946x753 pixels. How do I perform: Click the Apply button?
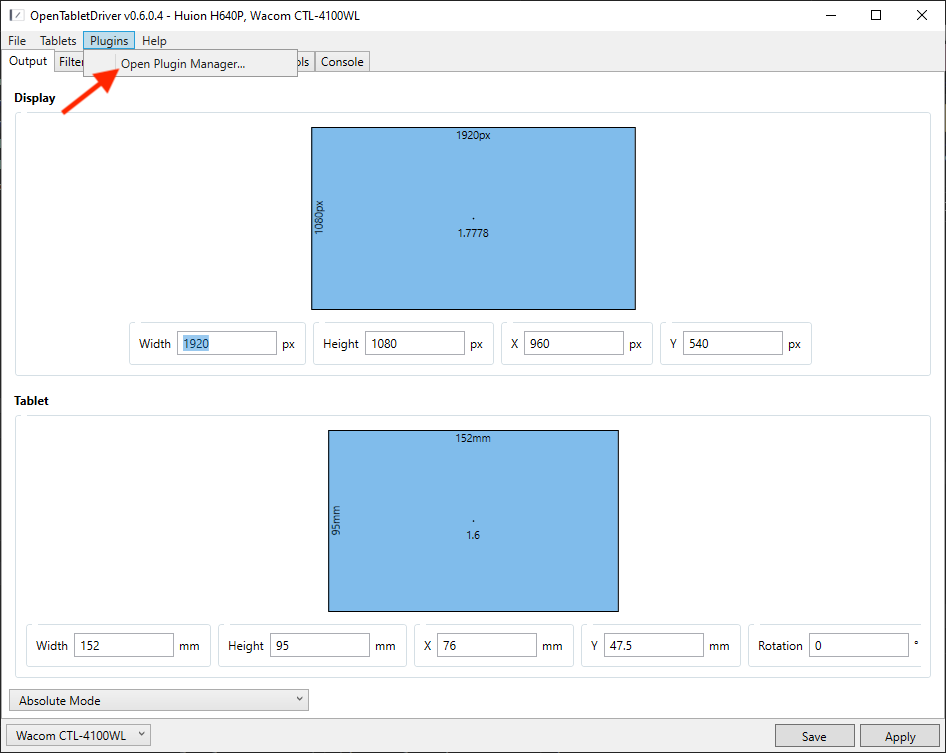point(900,737)
